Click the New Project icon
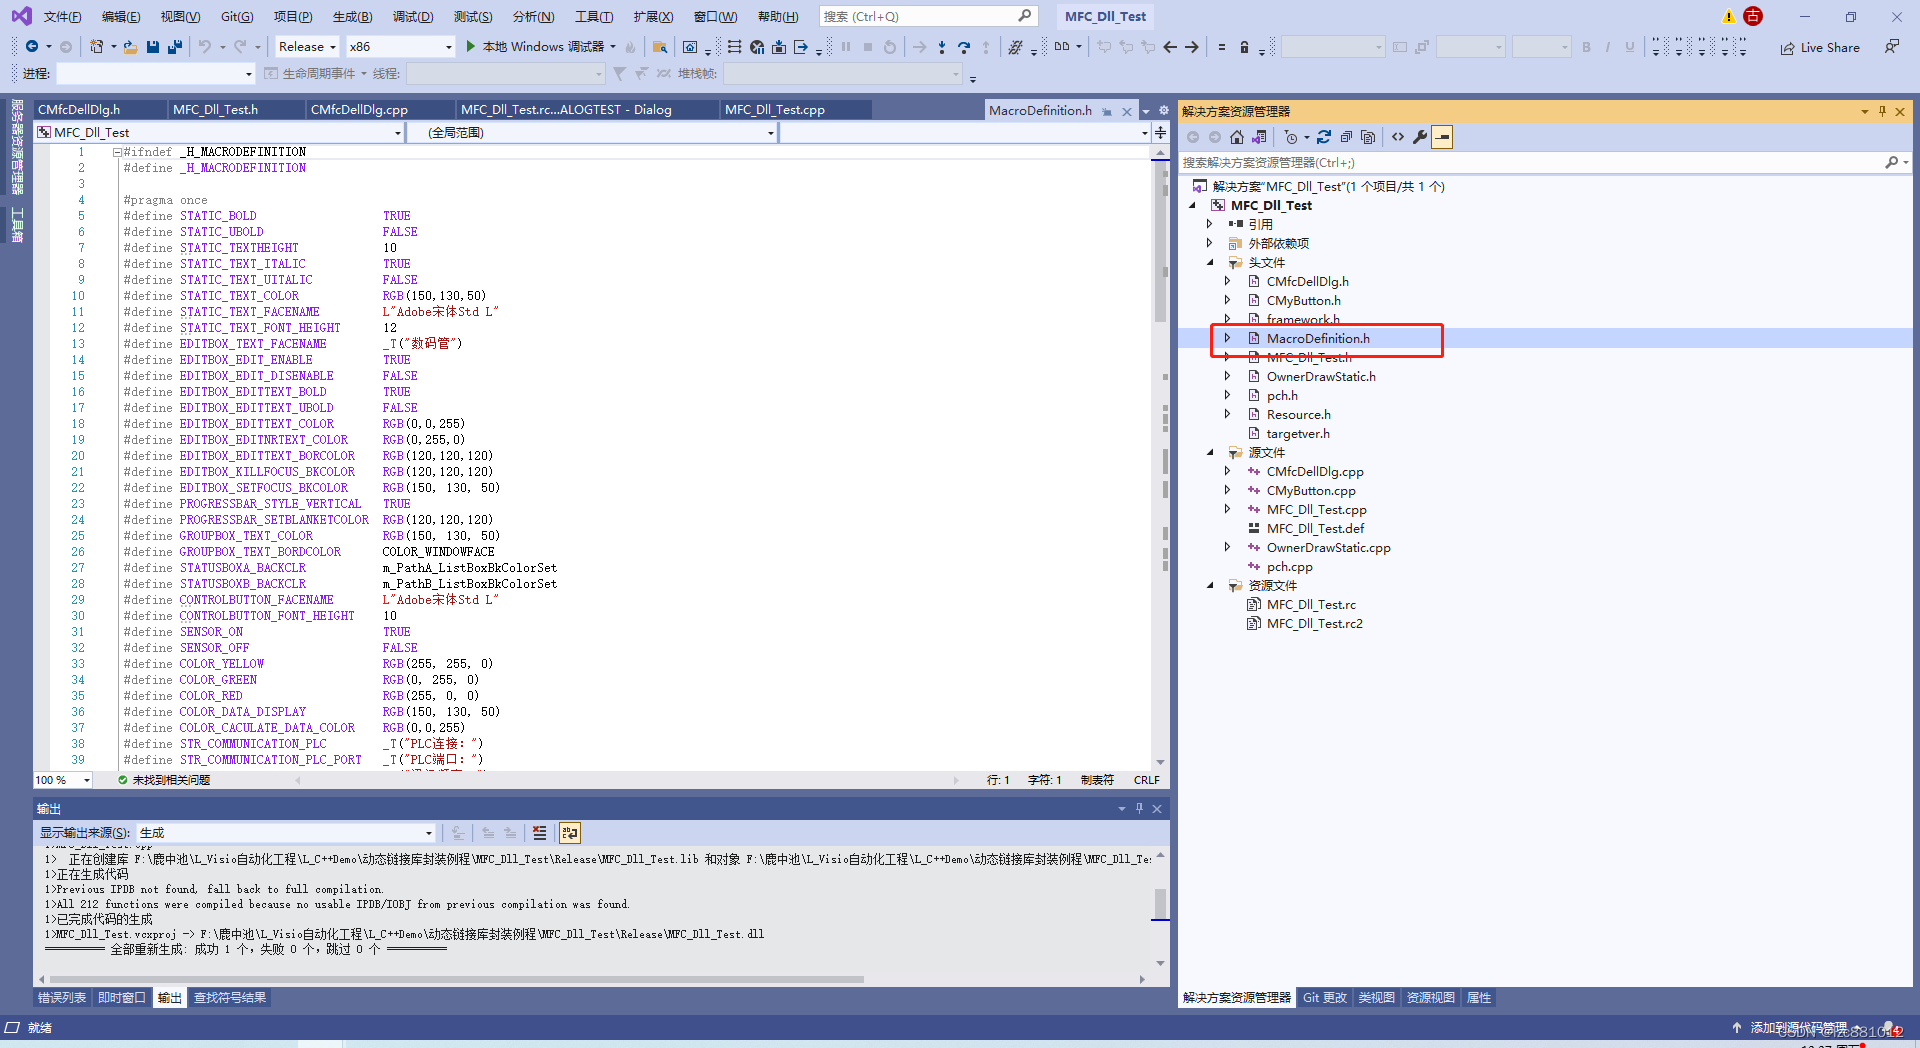The height and width of the screenshot is (1048, 1920). [x=97, y=47]
